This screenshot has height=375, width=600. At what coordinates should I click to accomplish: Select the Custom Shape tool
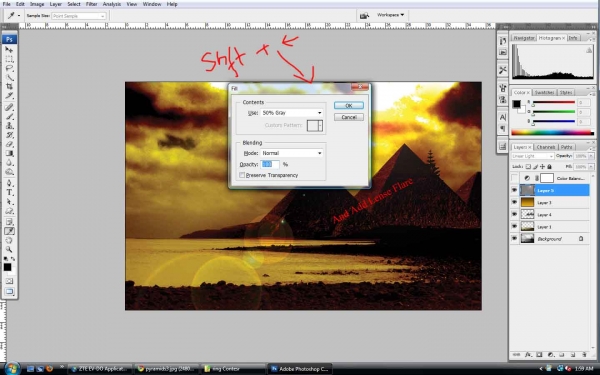pyautogui.click(x=9, y=211)
